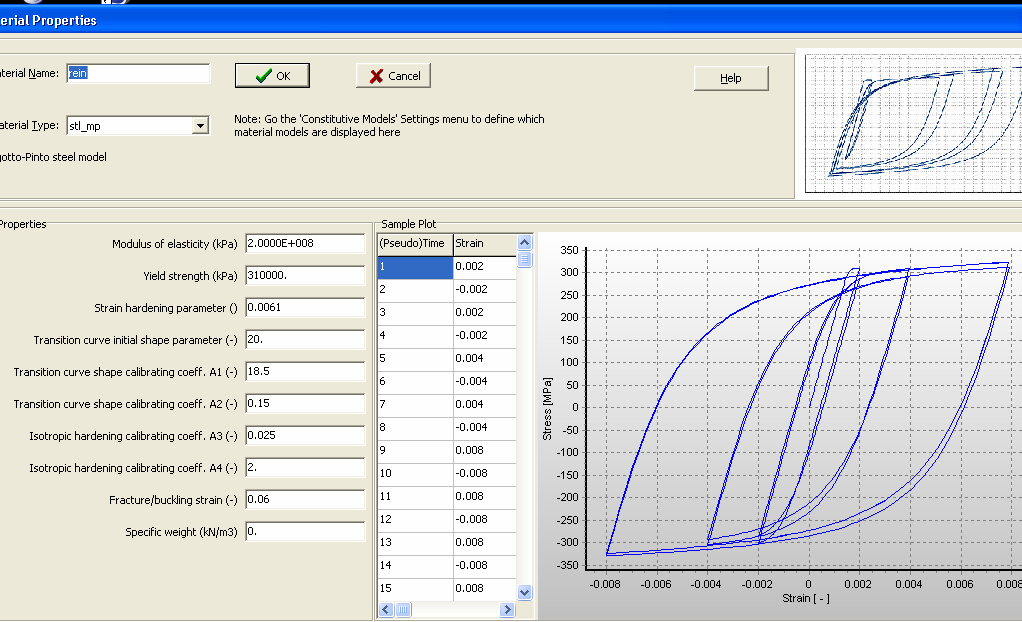This screenshot has width=1022, height=622.
Task: Select strain cell in pseudo-time row 2
Action: pyautogui.click(x=485, y=289)
